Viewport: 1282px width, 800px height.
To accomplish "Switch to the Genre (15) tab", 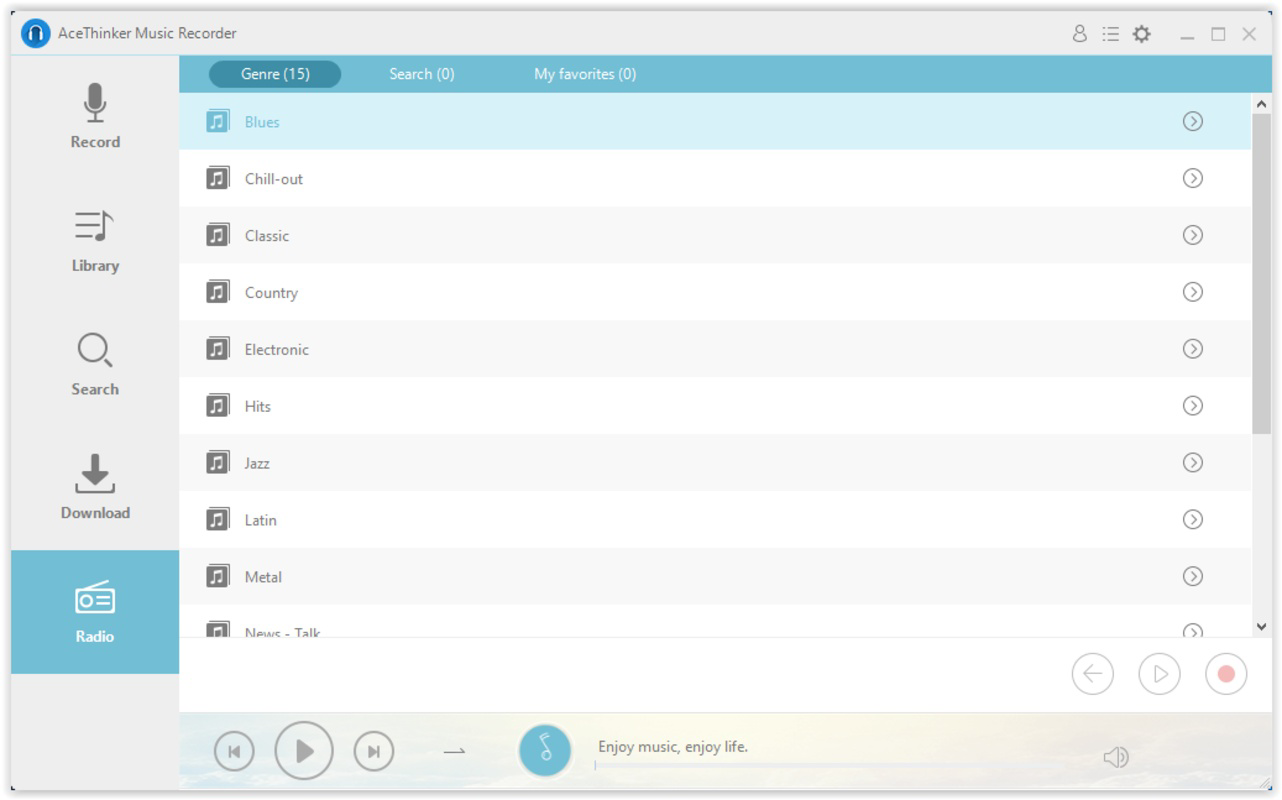I will [x=275, y=74].
